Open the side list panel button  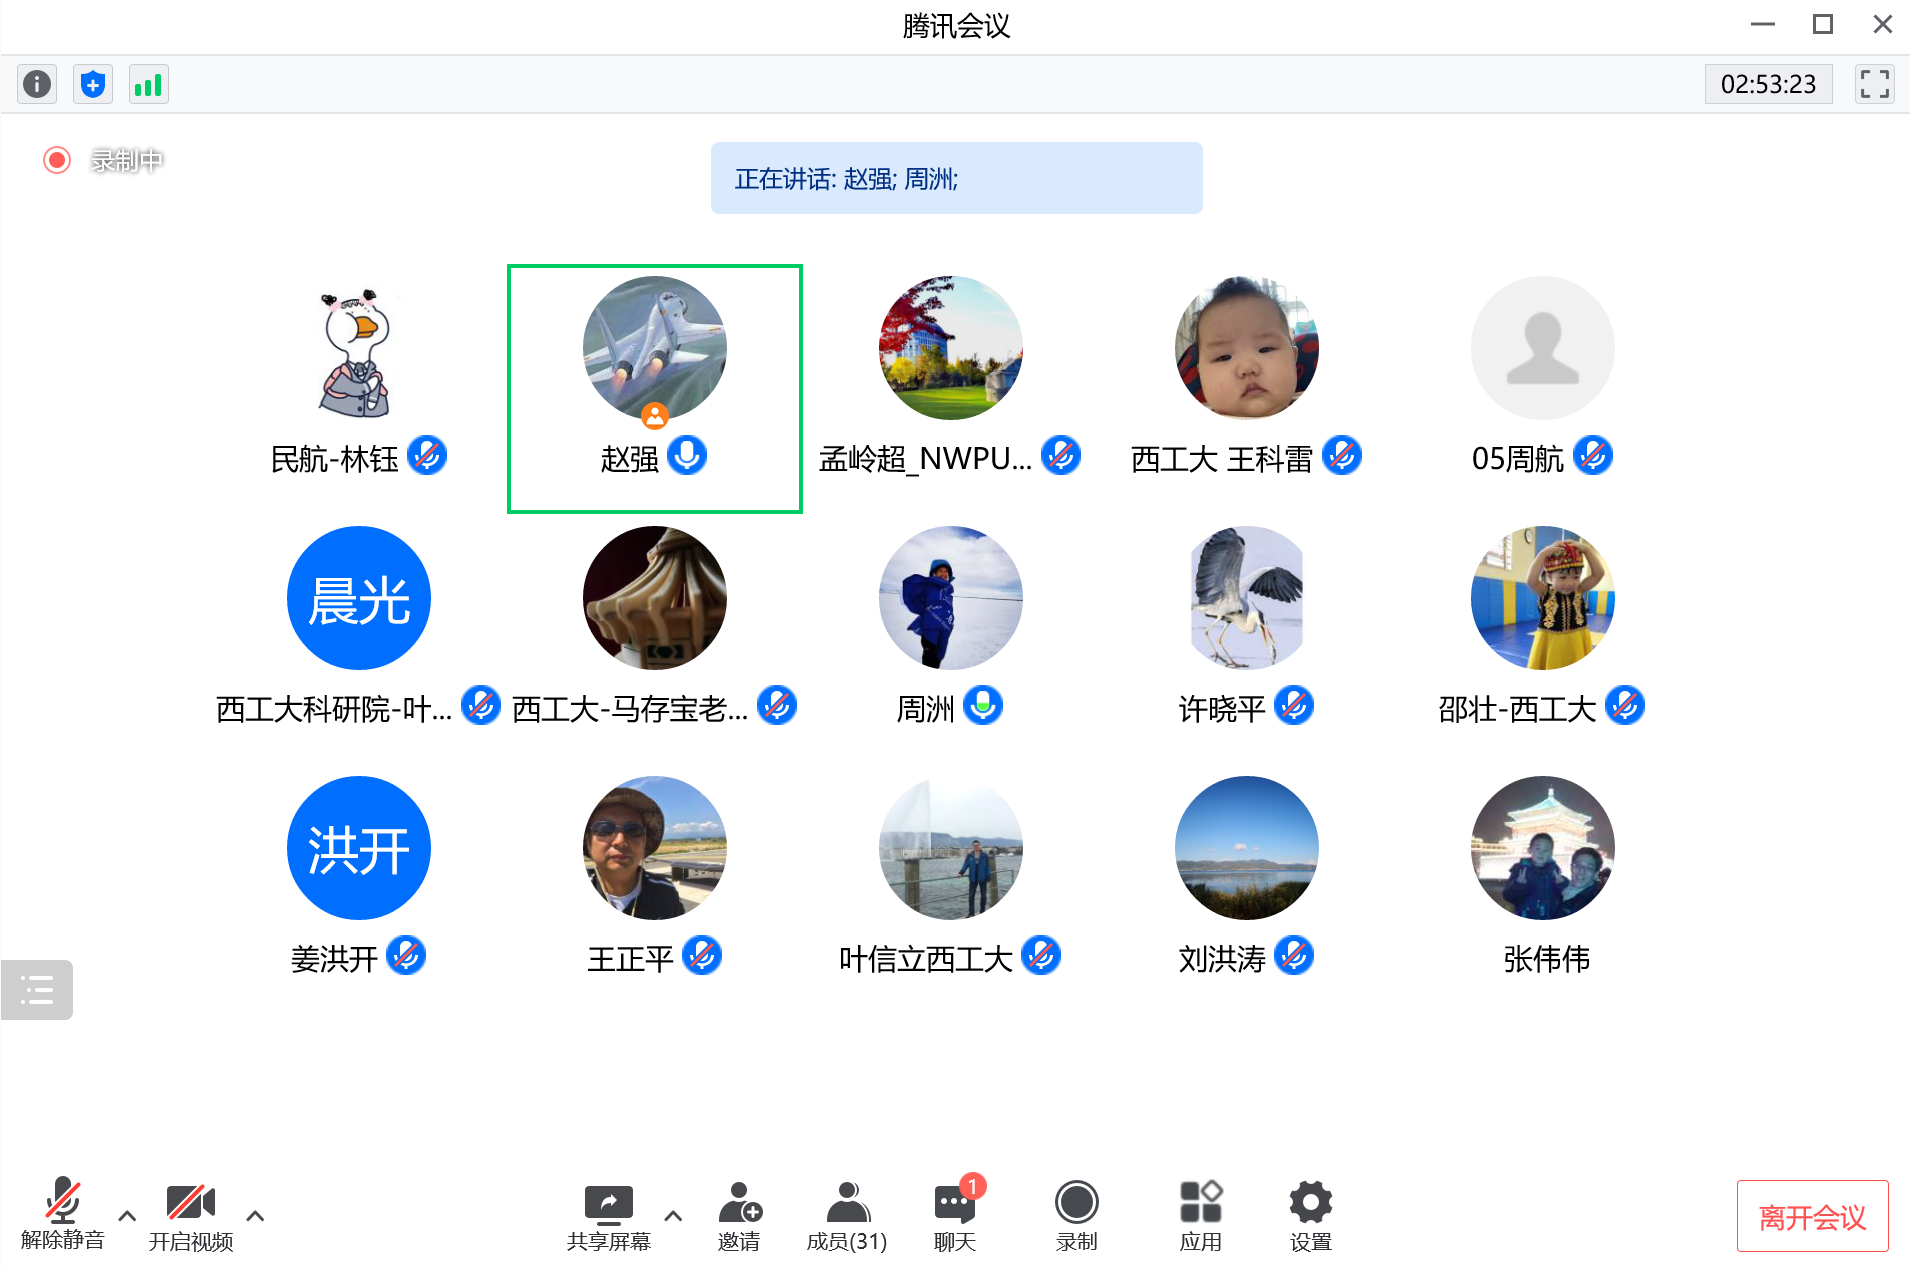37,990
